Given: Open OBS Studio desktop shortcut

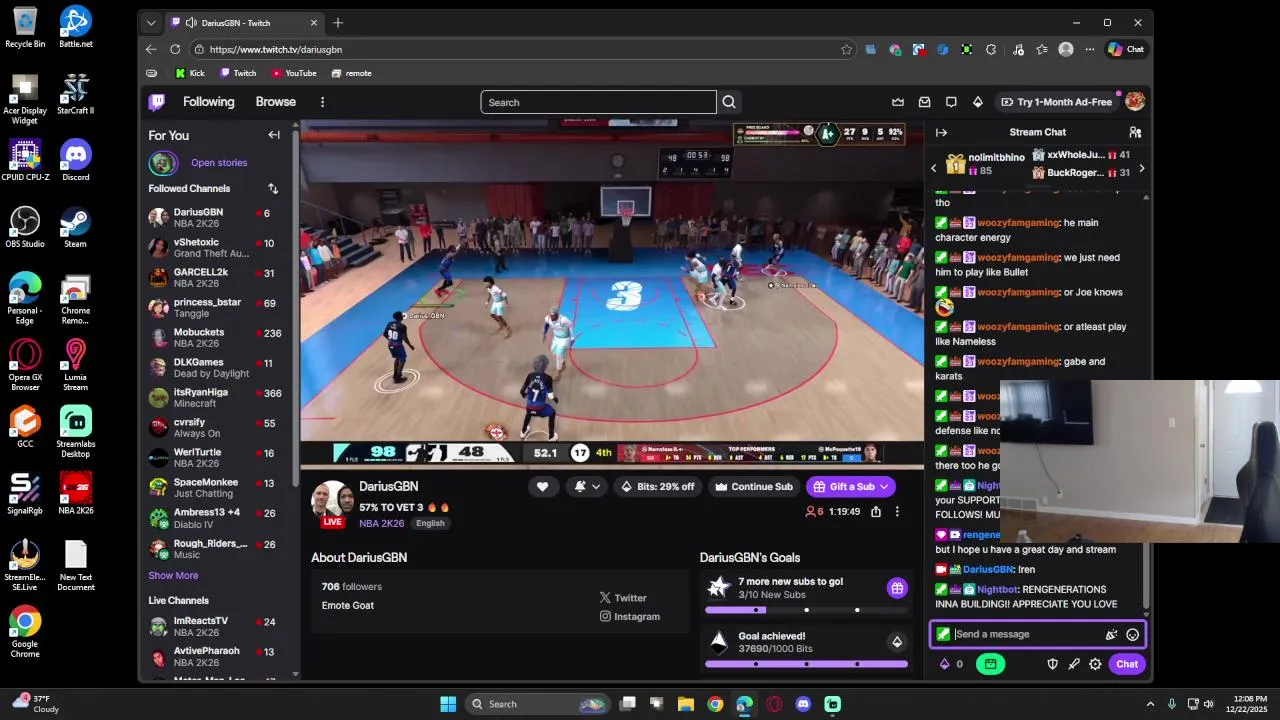Looking at the screenshot, I should 25,228.
